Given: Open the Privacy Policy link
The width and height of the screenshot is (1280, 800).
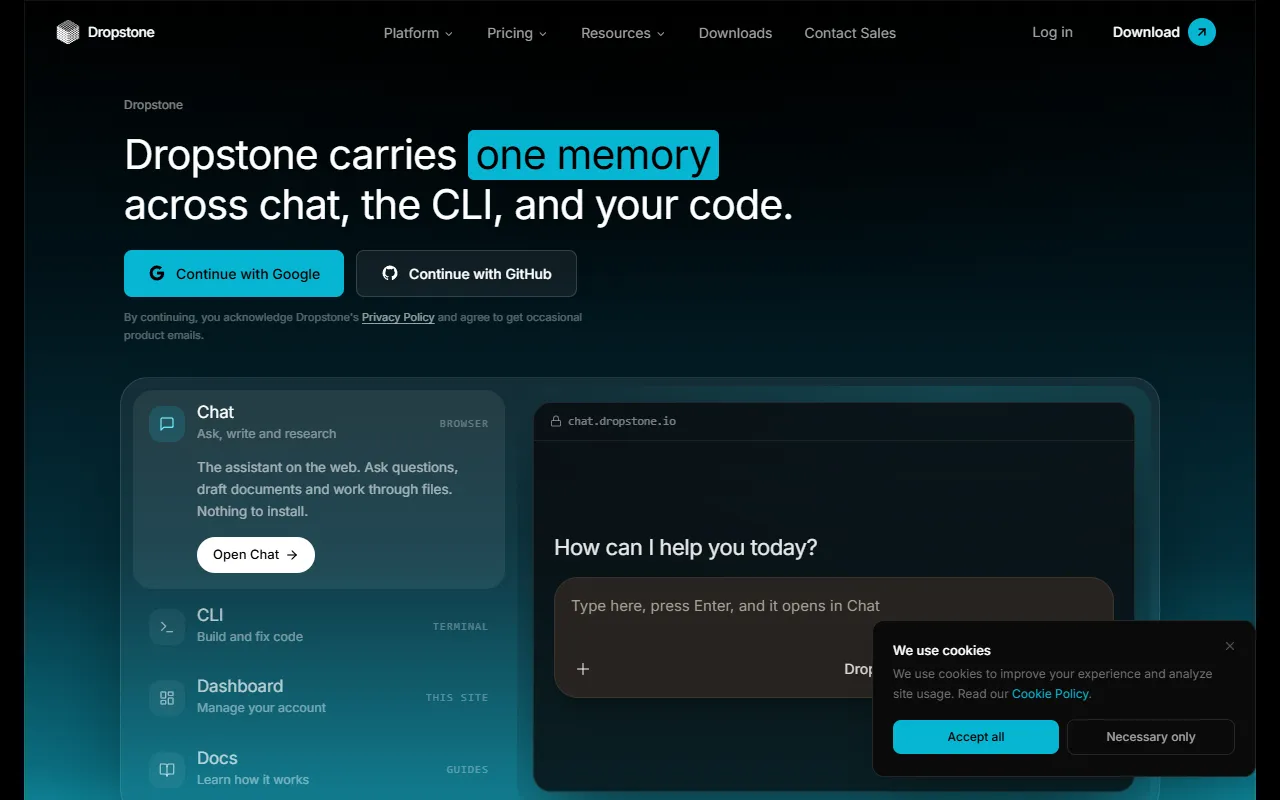Looking at the screenshot, I should click(x=398, y=317).
